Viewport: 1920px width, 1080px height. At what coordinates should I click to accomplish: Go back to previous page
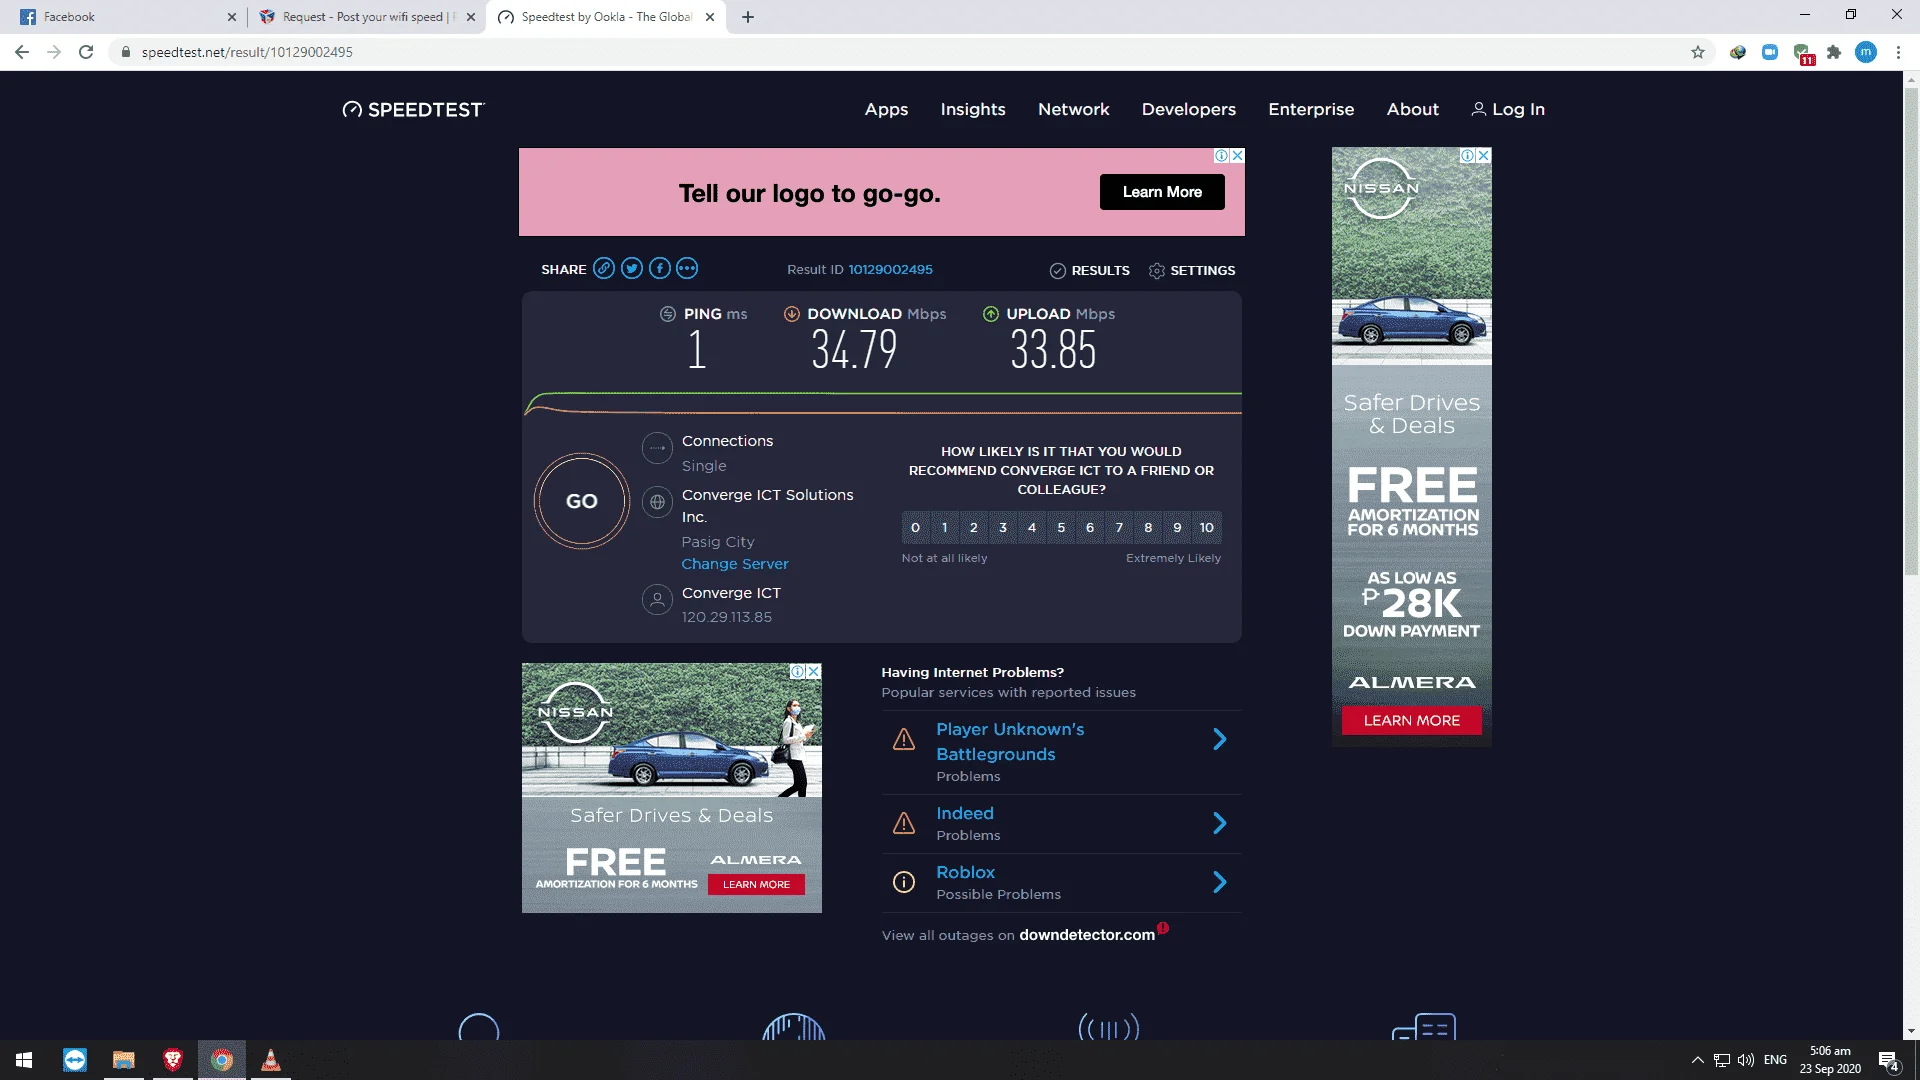(22, 52)
